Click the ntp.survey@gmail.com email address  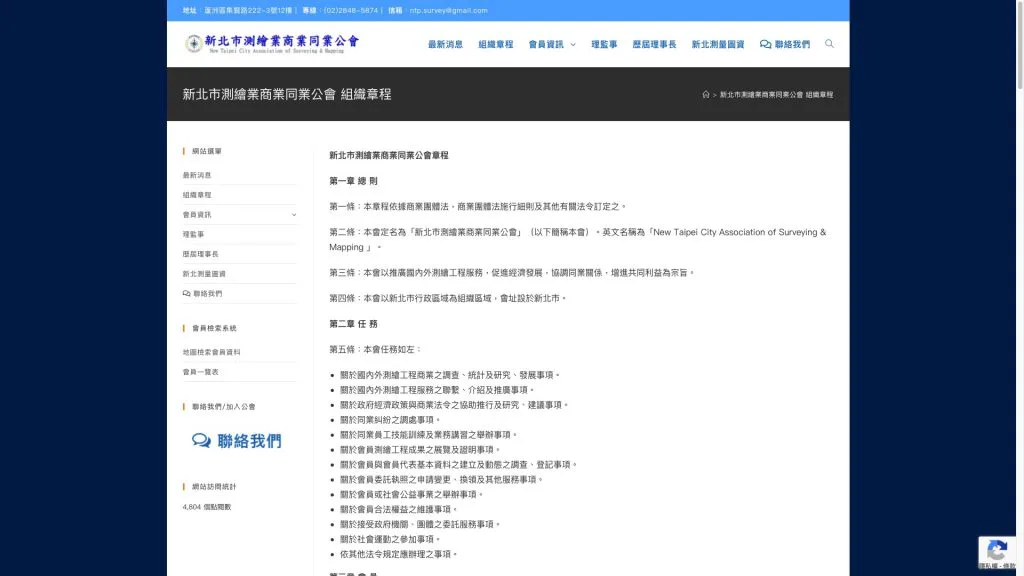tap(448, 10)
